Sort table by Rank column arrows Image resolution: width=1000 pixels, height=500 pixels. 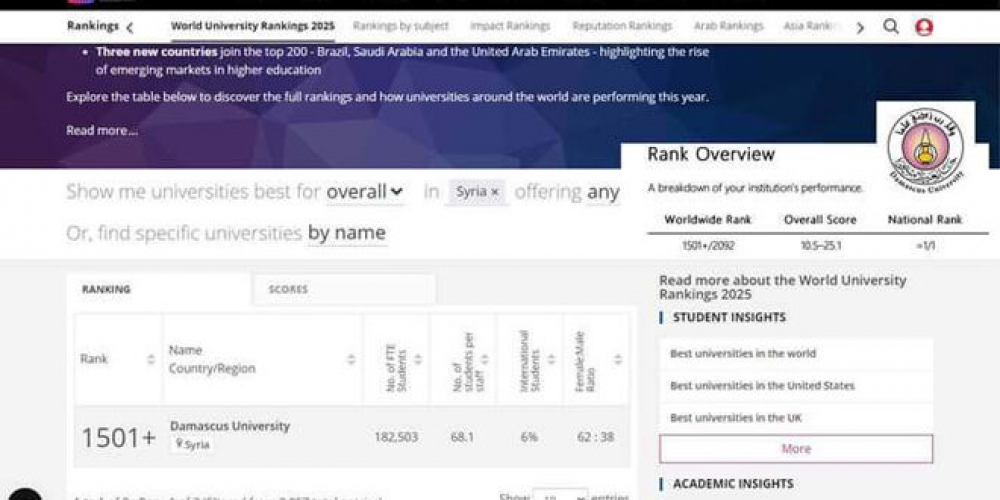151,359
